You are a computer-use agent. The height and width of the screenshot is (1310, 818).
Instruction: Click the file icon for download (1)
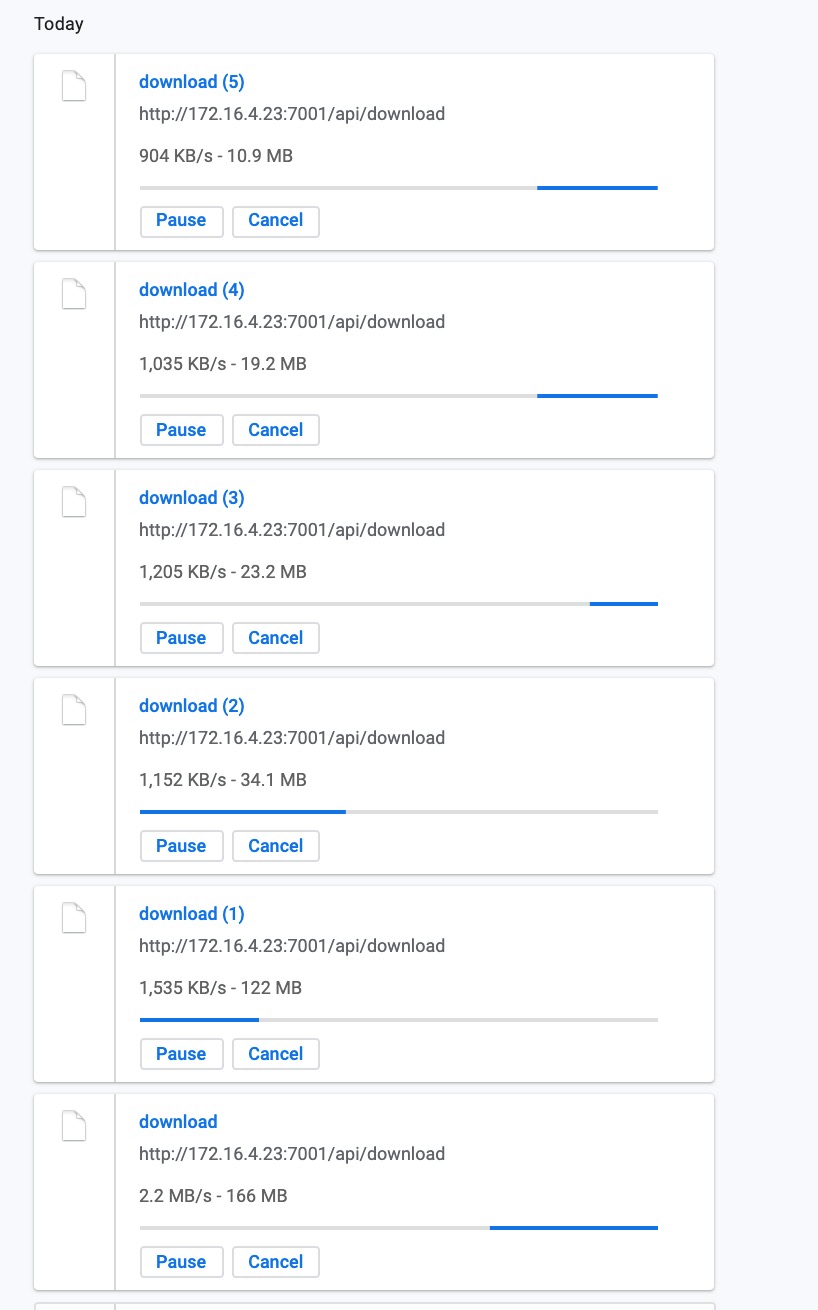click(74, 918)
